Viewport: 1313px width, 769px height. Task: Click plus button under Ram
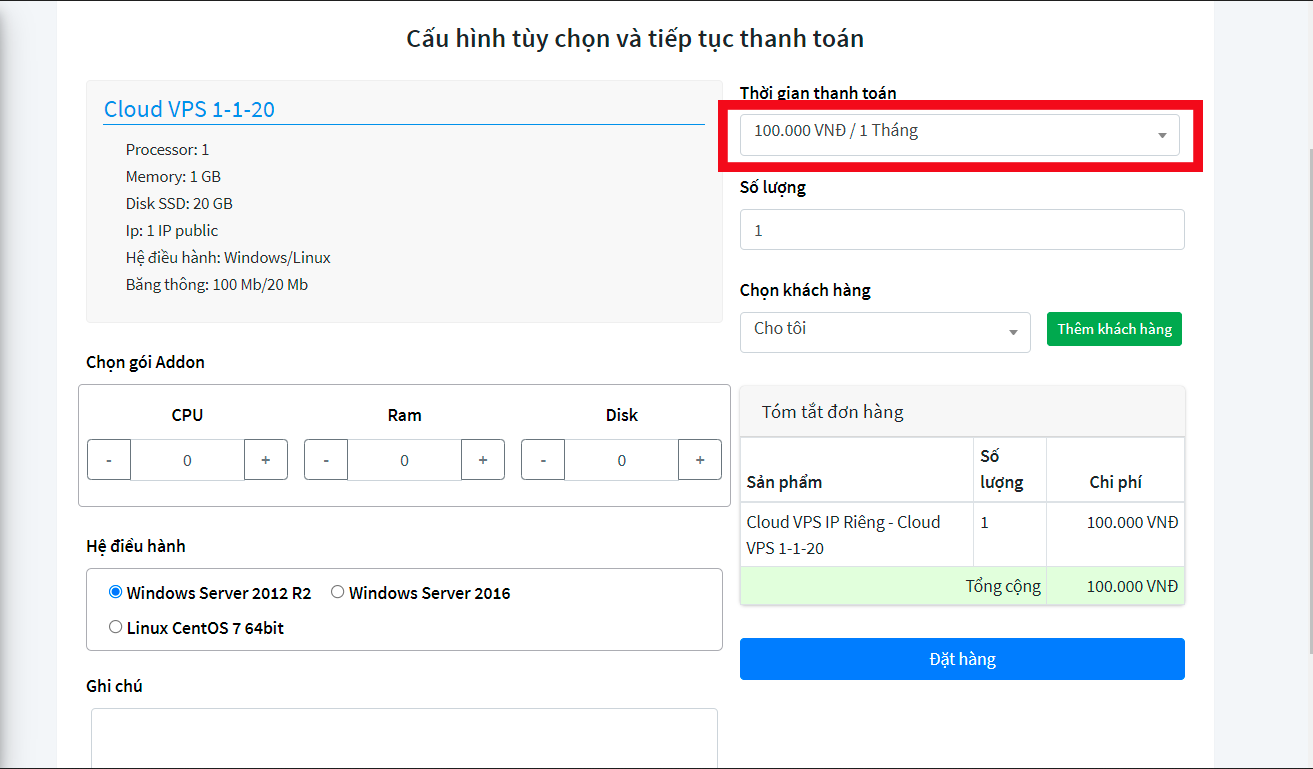click(x=483, y=460)
